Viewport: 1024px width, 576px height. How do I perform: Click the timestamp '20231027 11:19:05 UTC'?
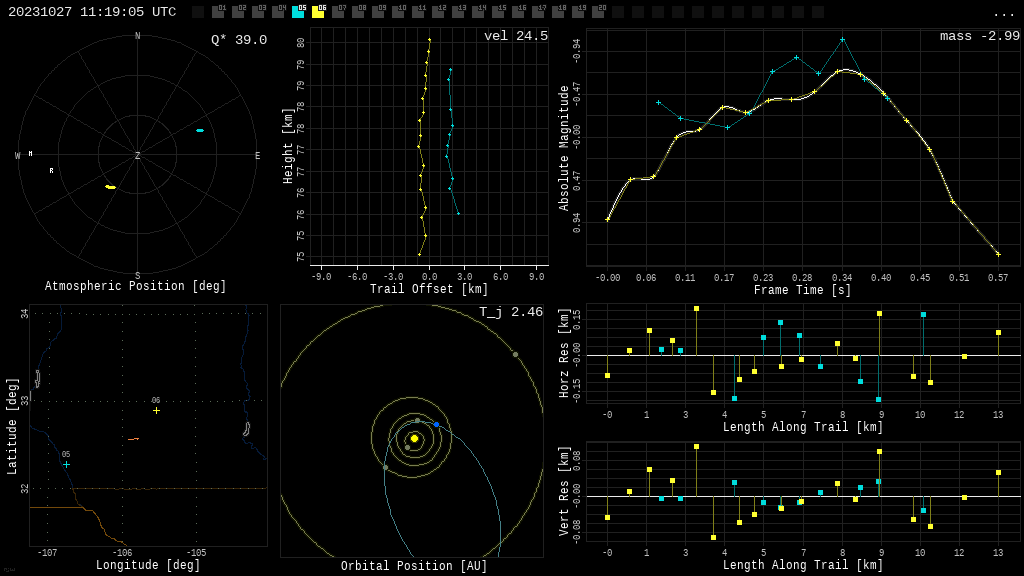pyautogui.click(x=92, y=12)
